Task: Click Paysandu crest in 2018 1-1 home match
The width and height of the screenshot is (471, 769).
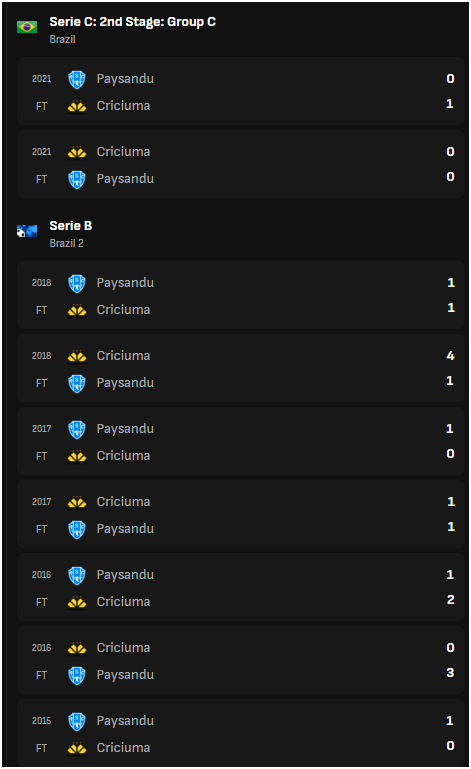Action: [x=77, y=283]
